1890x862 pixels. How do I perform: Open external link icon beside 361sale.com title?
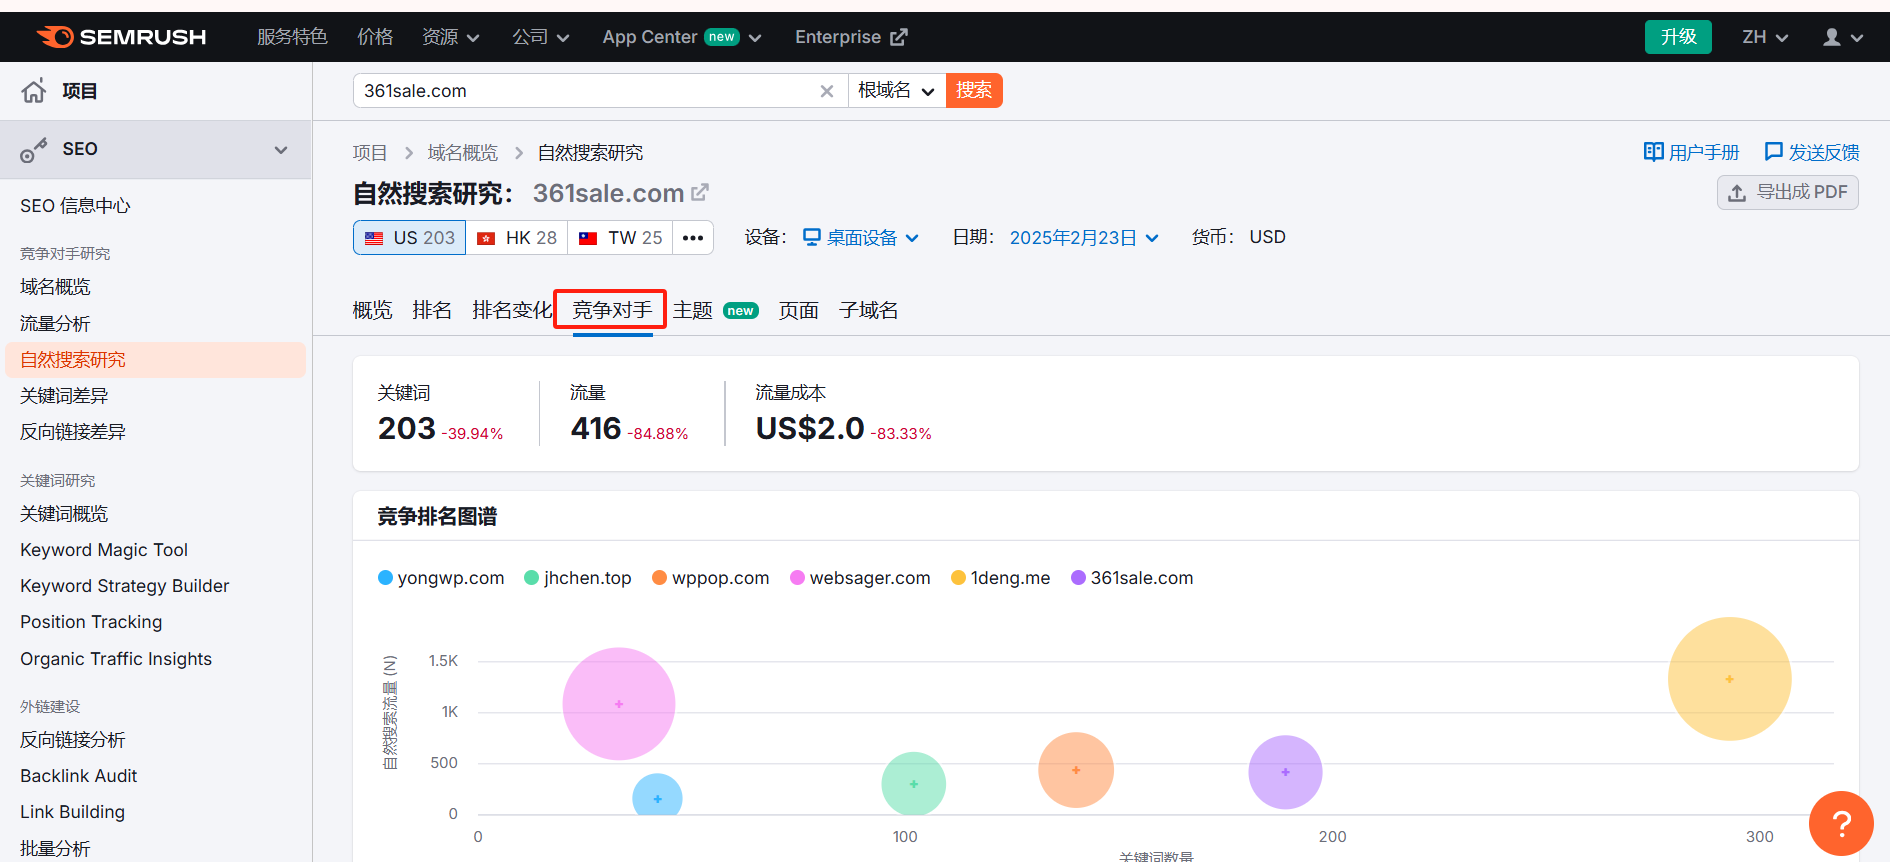(x=700, y=192)
